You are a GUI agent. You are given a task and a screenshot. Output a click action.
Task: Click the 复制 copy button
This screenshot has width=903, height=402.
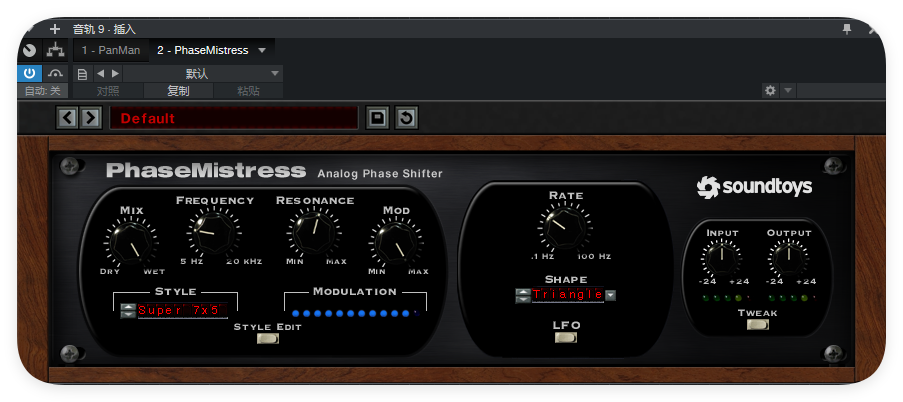pos(178,91)
